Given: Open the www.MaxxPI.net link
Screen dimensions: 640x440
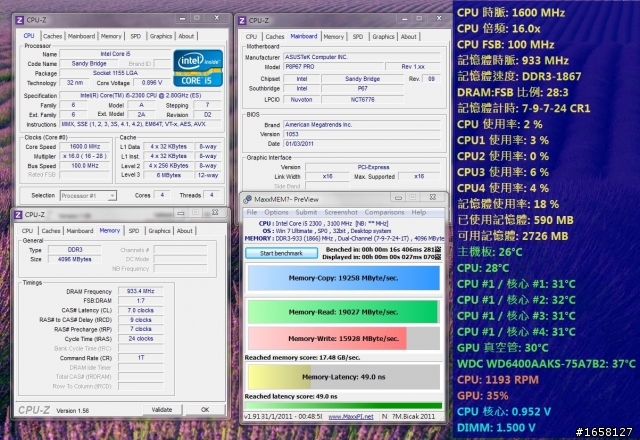Looking at the screenshot, I should point(351,417).
